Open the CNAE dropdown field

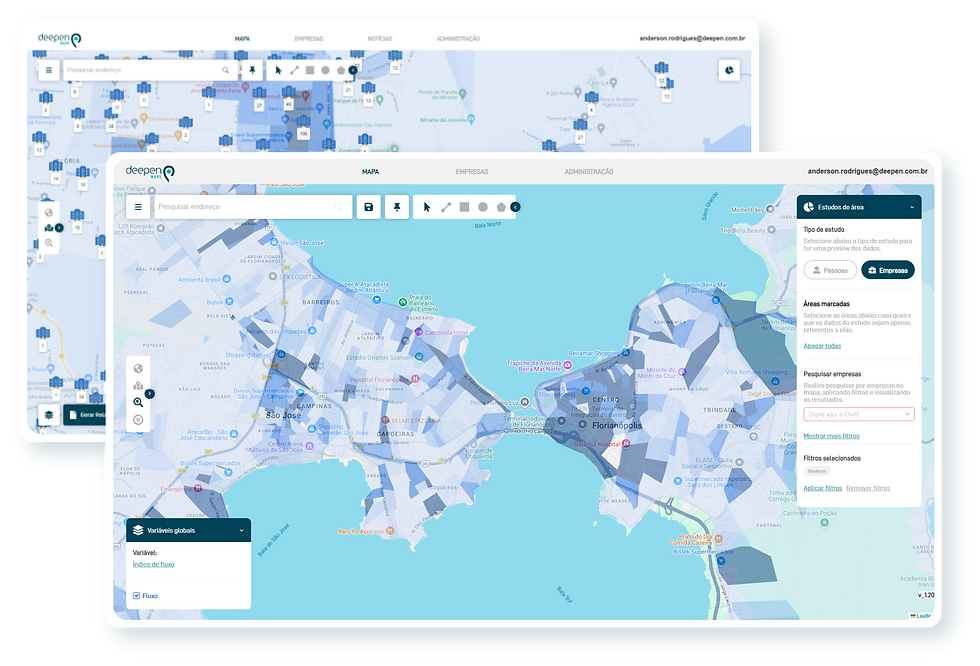[x=859, y=414]
